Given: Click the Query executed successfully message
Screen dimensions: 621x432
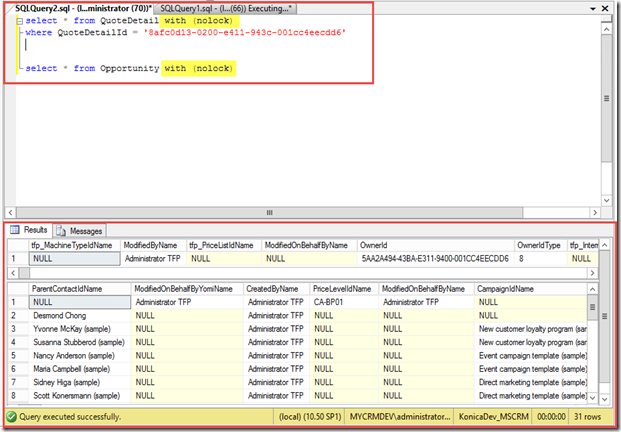Looking at the screenshot, I should tap(70, 417).
